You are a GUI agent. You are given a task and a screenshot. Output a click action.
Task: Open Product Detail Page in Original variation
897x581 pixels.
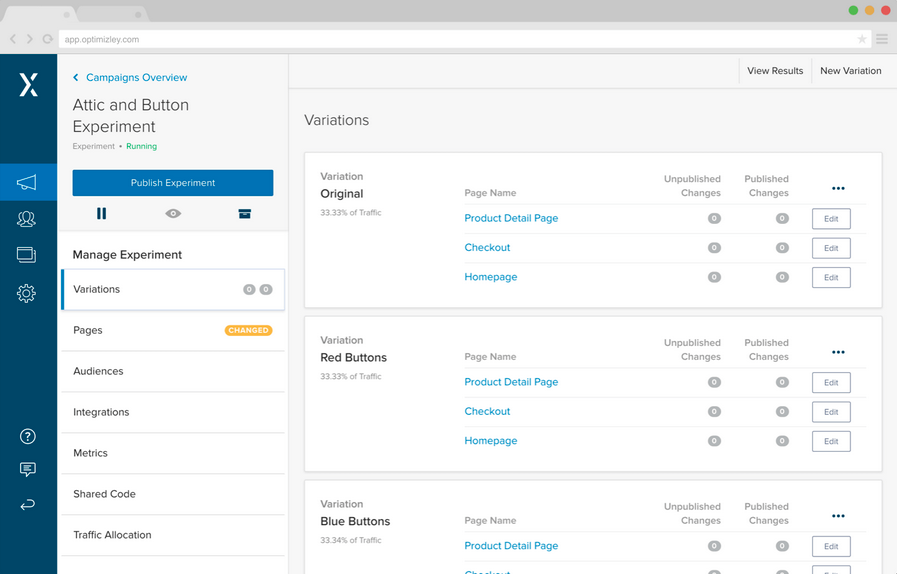tap(511, 218)
